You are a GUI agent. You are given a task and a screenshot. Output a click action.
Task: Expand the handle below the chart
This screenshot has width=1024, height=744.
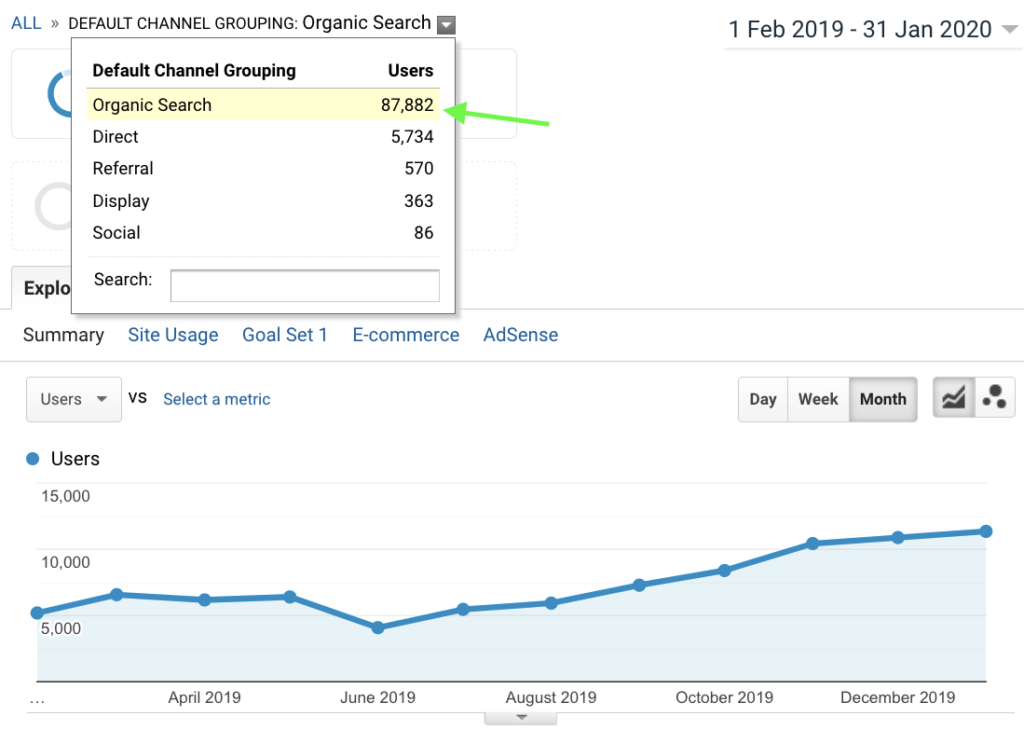(520, 718)
